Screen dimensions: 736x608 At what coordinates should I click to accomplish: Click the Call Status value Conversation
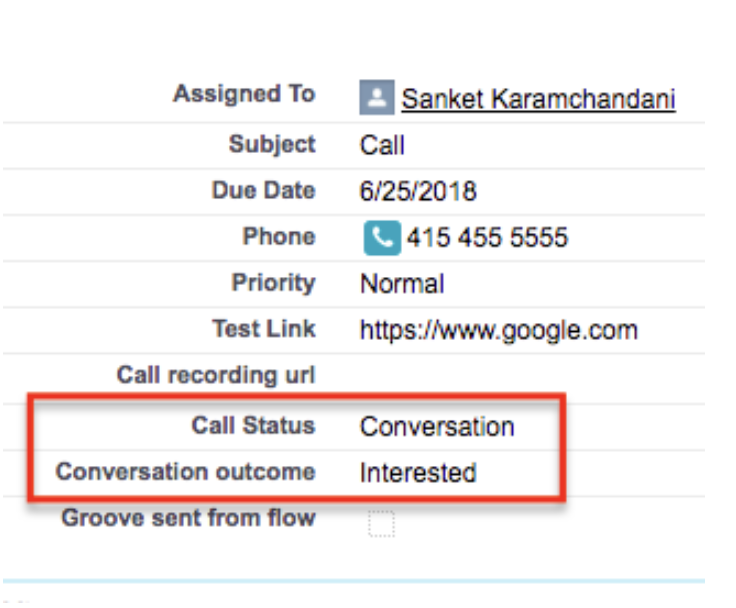[x=437, y=427]
